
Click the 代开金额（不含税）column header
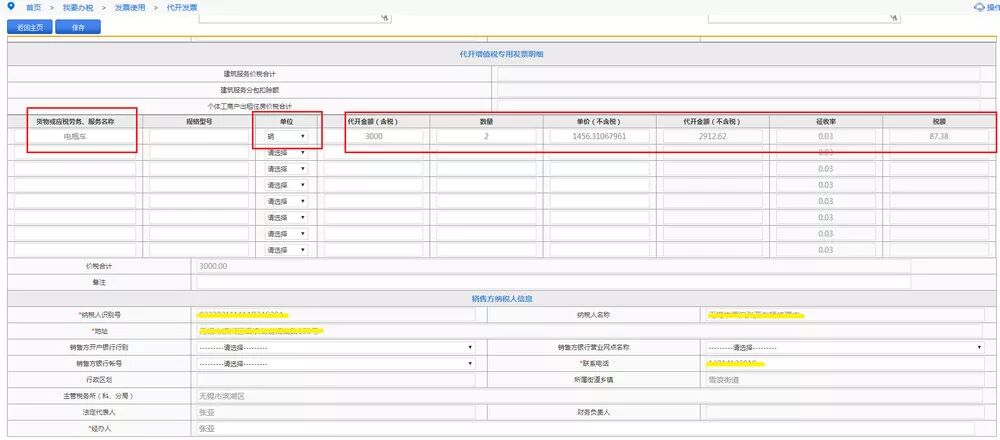[x=712, y=121]
